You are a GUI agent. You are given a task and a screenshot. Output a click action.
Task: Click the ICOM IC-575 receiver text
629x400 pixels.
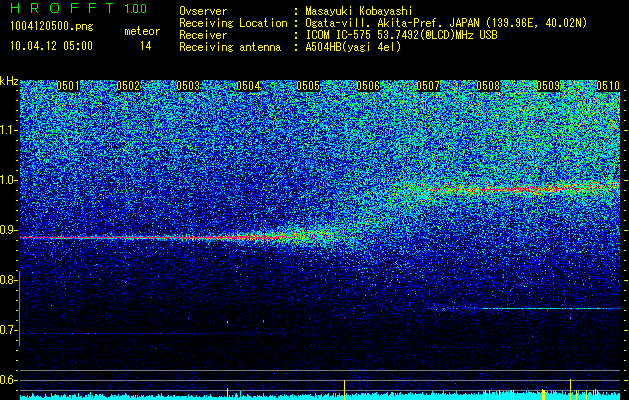click(401, 35)
